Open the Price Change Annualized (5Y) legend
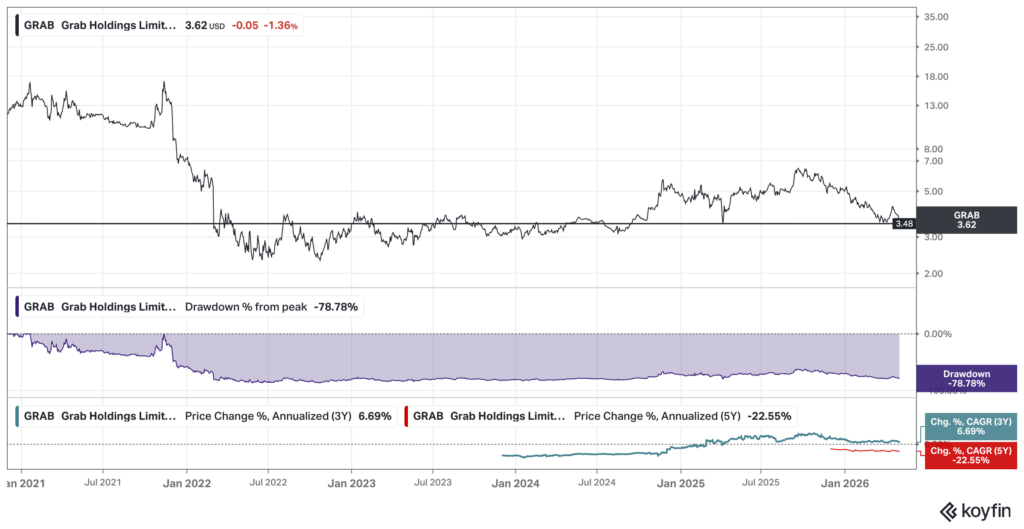 [600, 415]
